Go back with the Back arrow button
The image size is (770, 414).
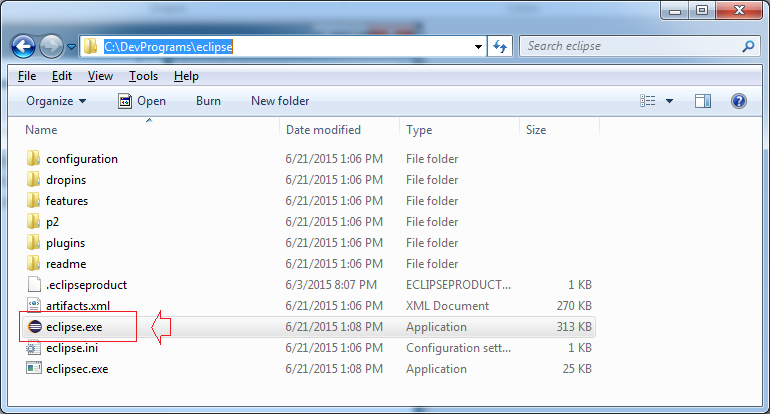(23, 47)
